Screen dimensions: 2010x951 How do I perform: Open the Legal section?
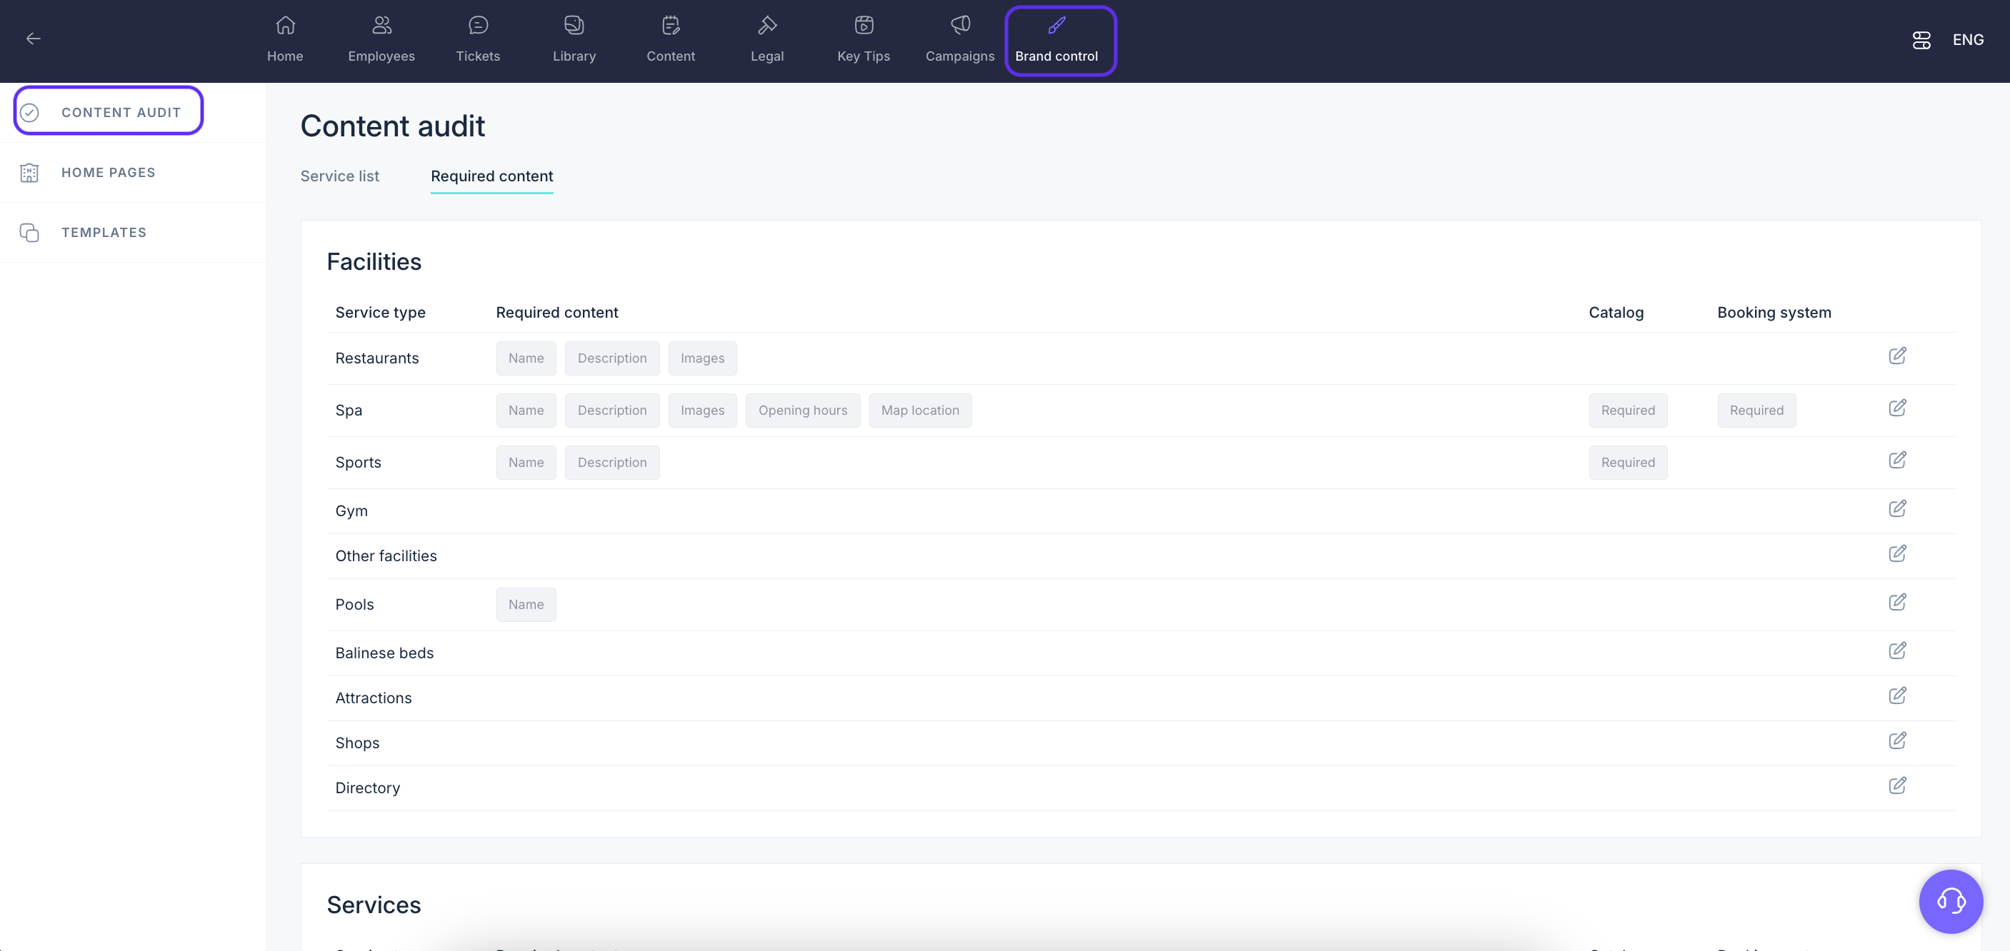767,40
